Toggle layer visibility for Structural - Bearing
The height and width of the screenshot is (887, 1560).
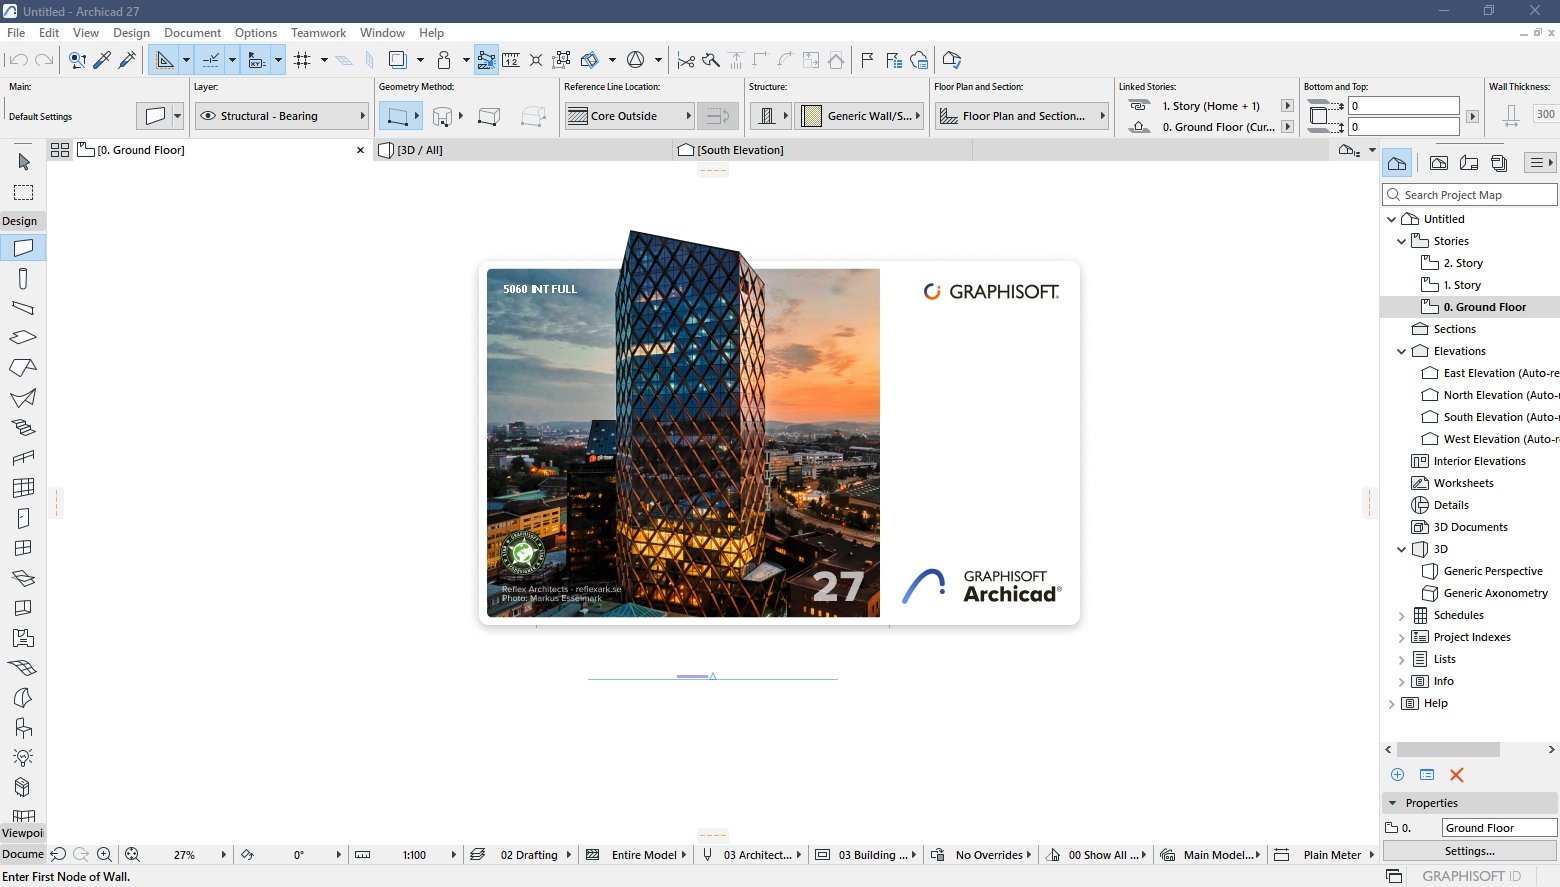click(x=207, y=116)
